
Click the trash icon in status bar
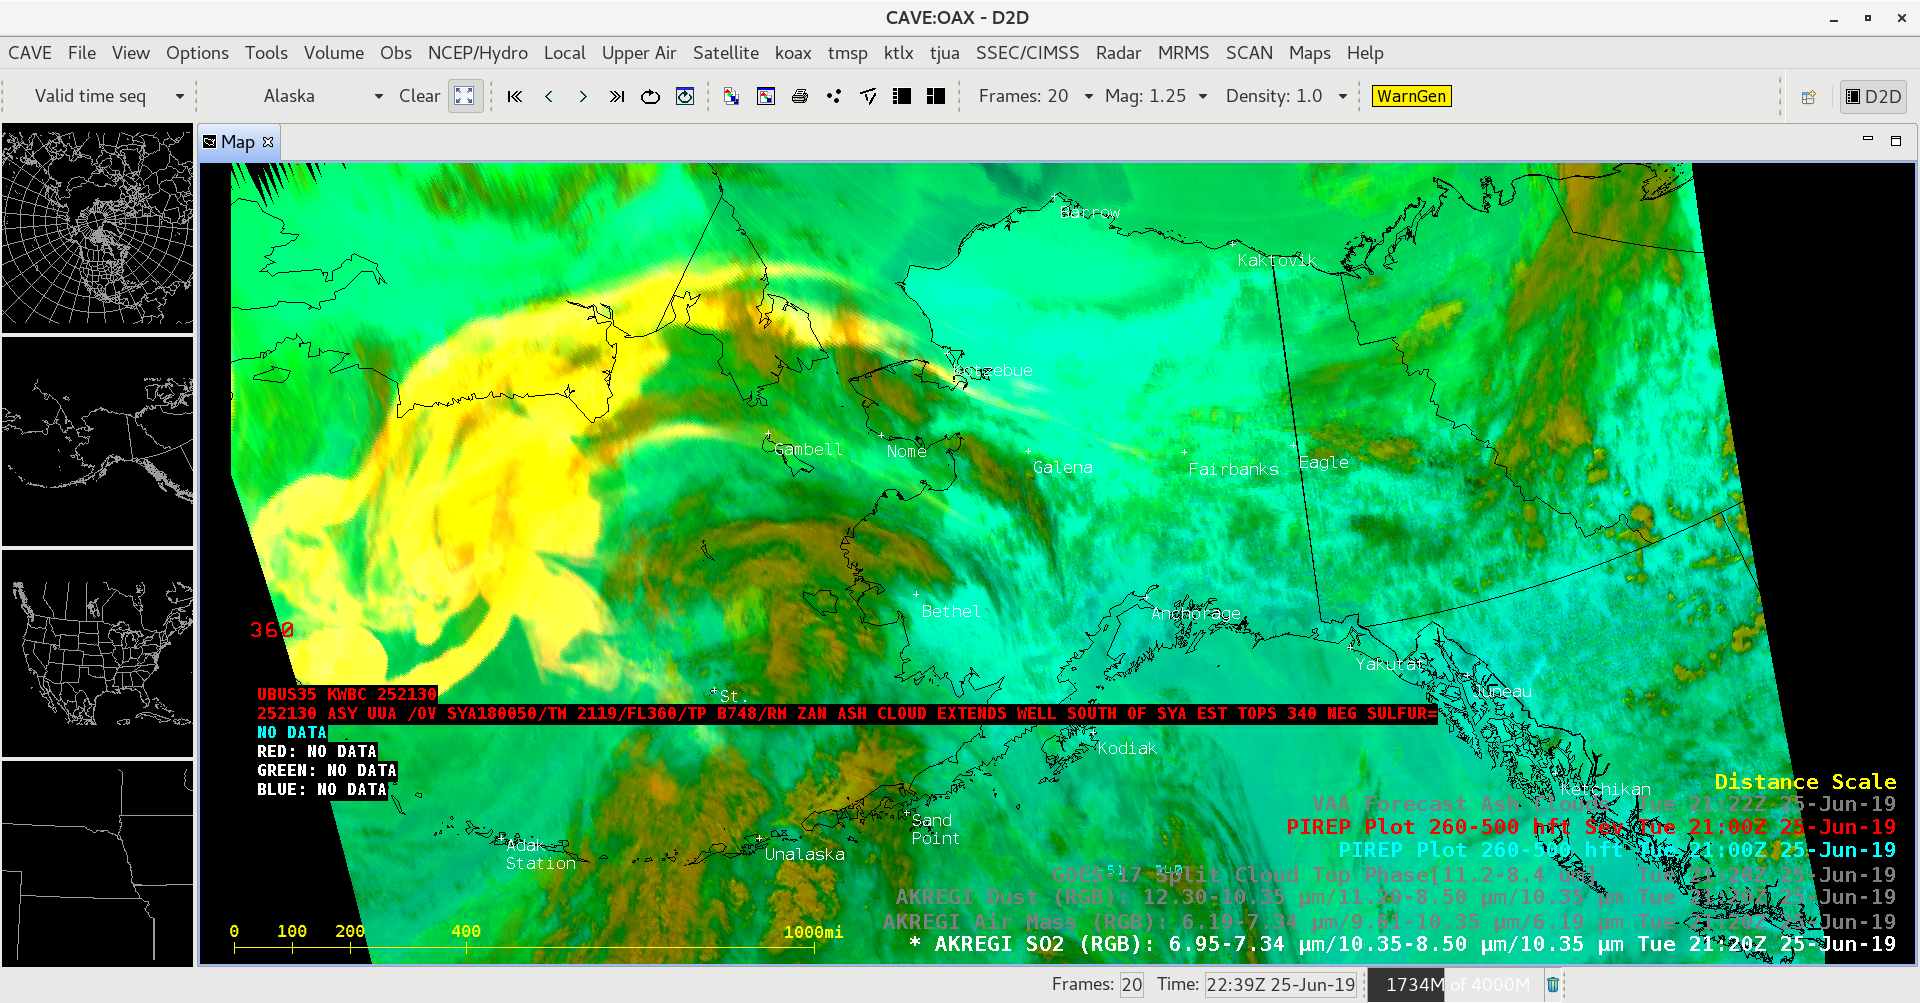(1553, 985)
